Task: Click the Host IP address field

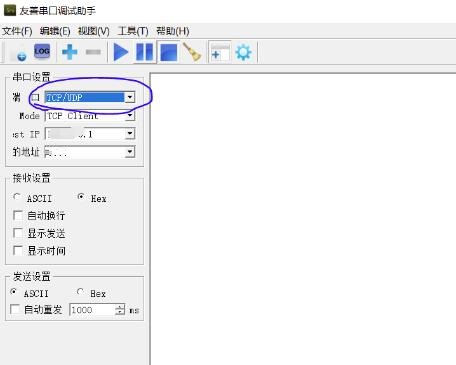Action: click(90, 134)
